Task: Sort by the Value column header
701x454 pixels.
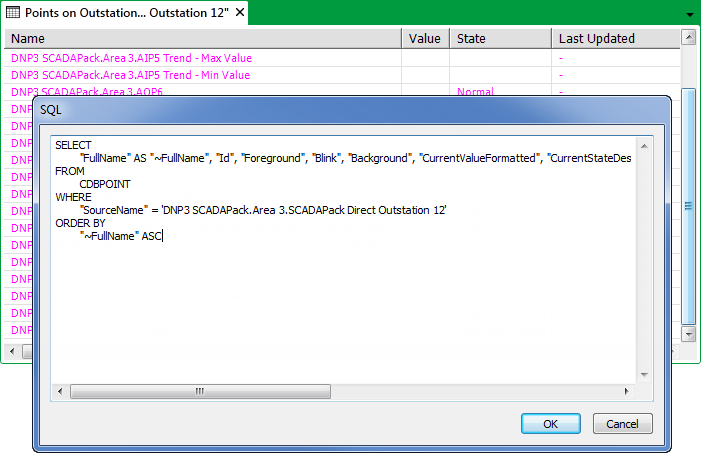Action: pos(426,38)
